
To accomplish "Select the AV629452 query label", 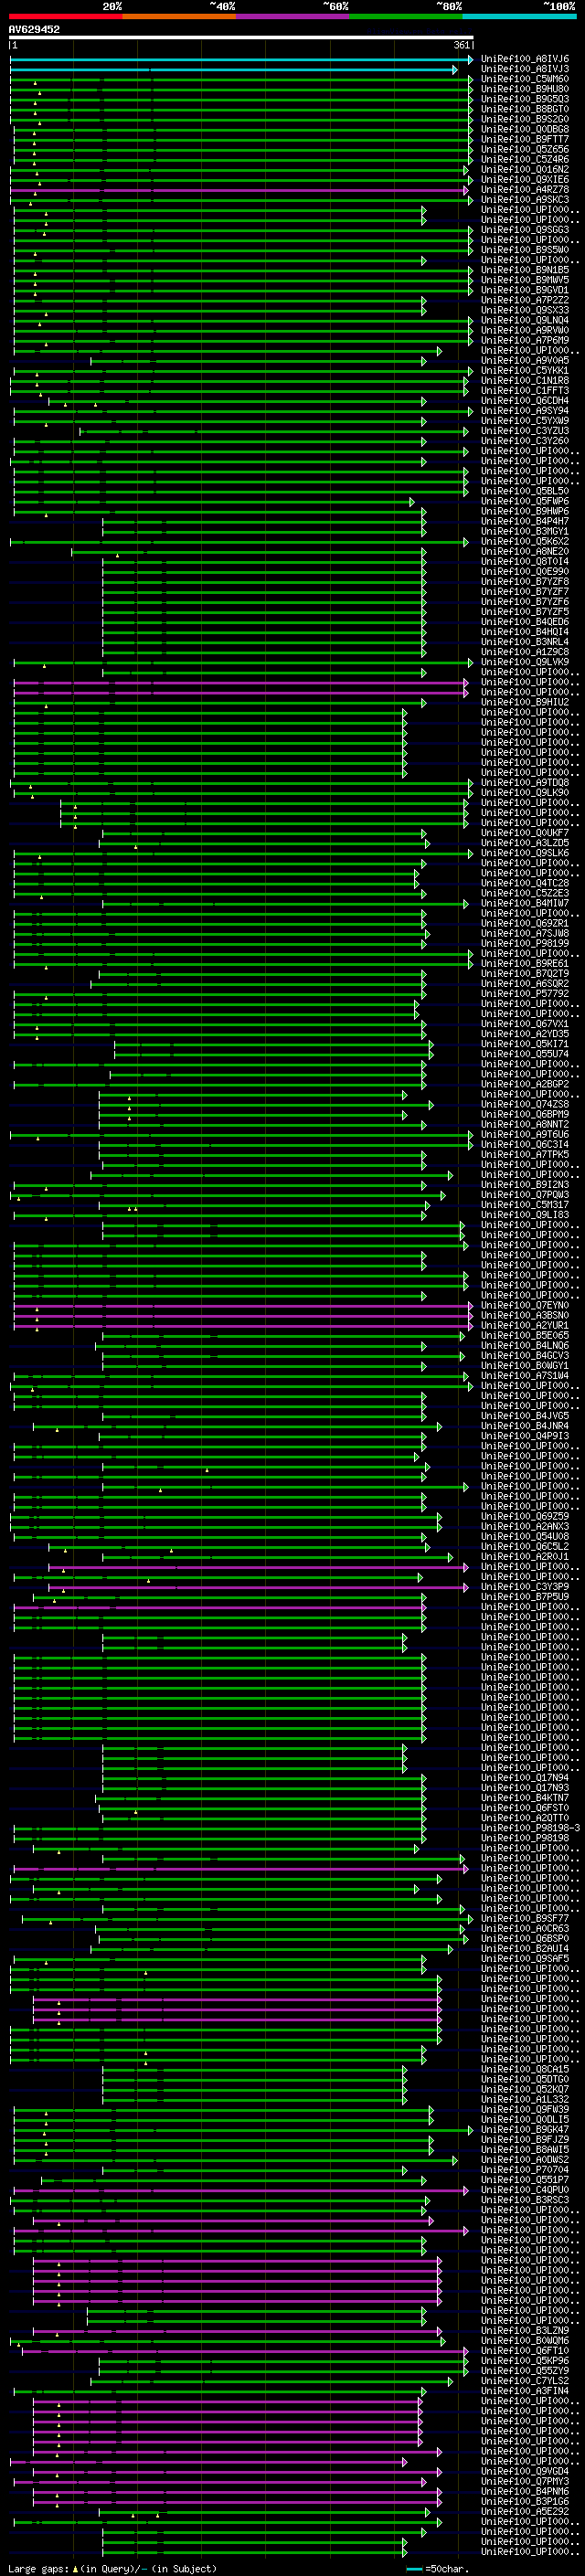I will pyautogui.click(x=35, y=30).
